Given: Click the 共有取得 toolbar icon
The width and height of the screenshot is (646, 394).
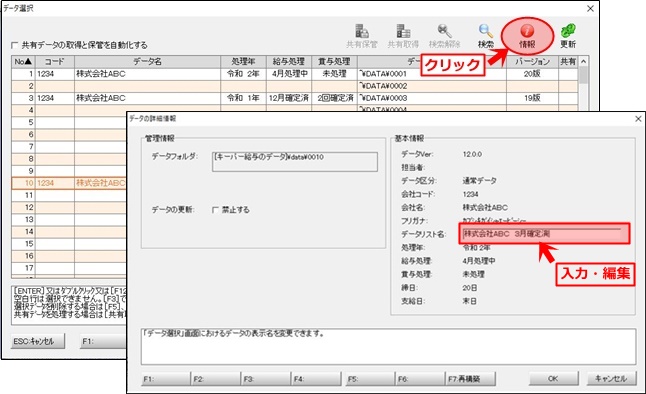Looking at the screenshot, I should (403, 36).
